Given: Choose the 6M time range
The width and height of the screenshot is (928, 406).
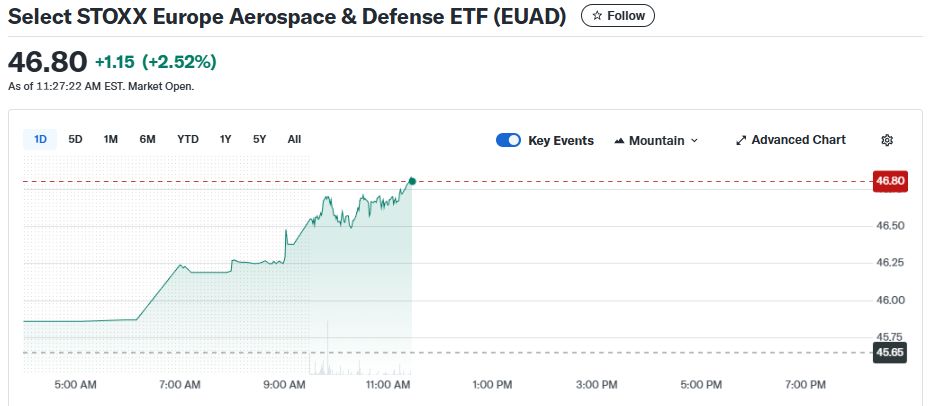Looking at the screenshot, I should 147,139.
